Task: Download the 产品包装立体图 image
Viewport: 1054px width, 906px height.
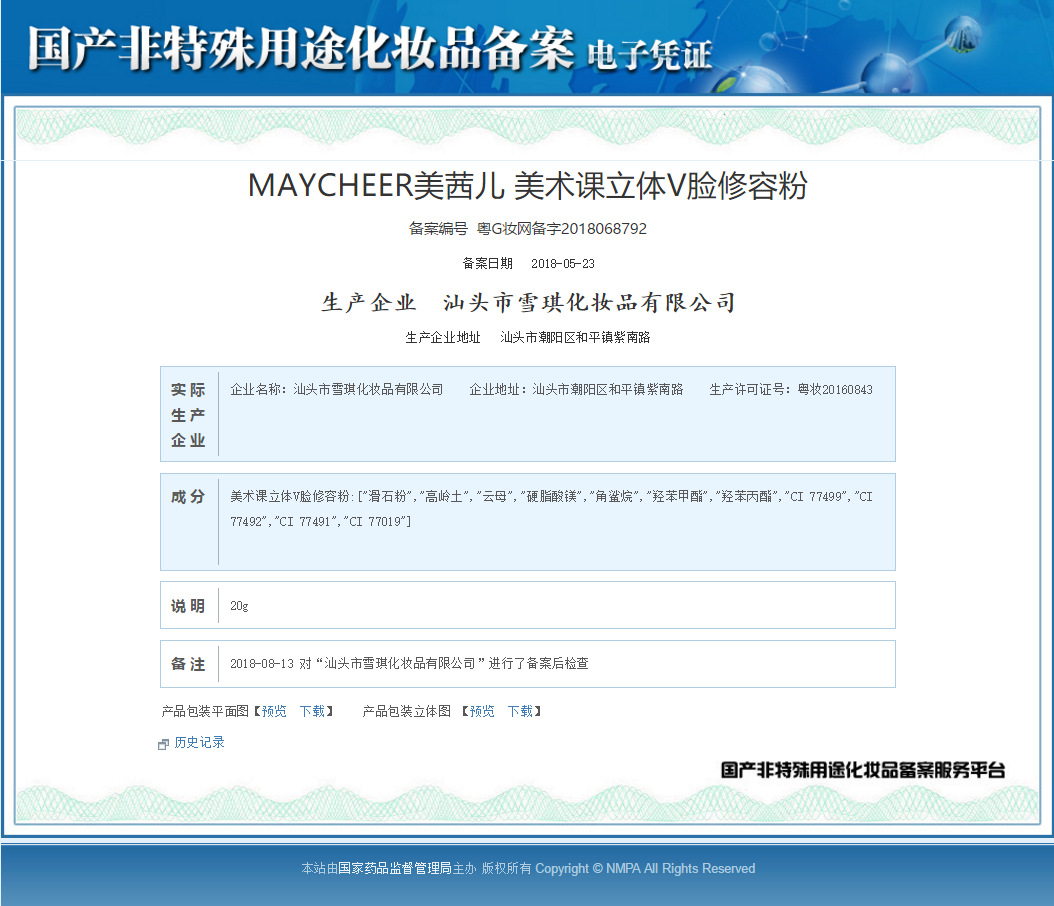Action: click(x=520, y=711)
